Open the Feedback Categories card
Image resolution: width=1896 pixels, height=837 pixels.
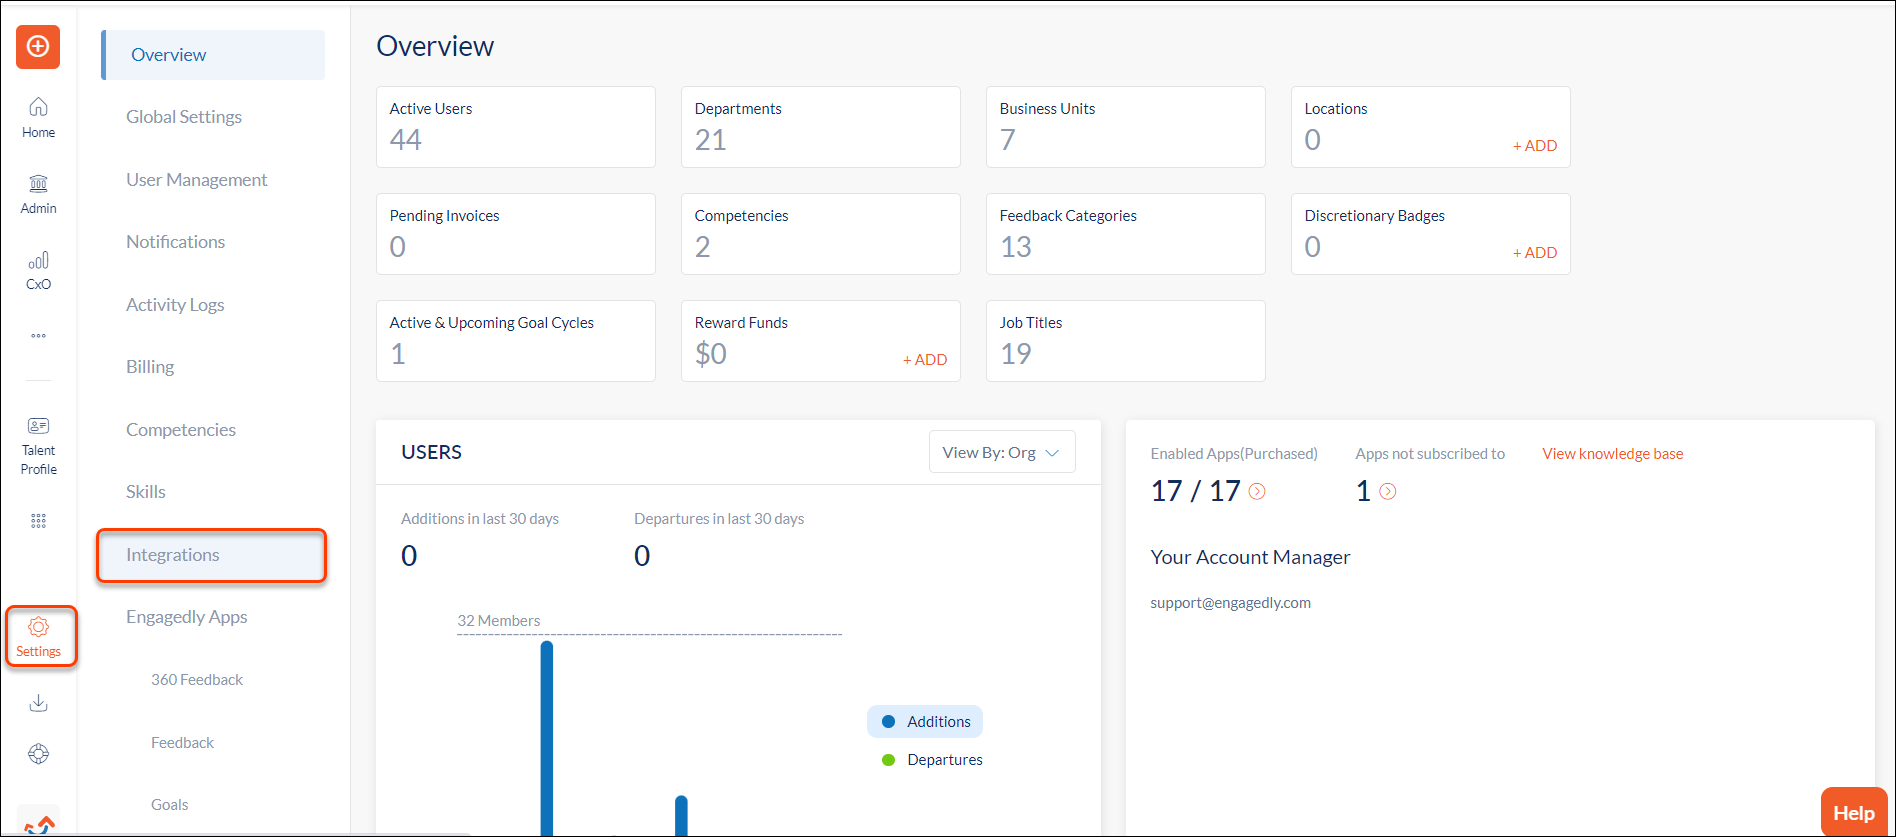(1126, 234)
